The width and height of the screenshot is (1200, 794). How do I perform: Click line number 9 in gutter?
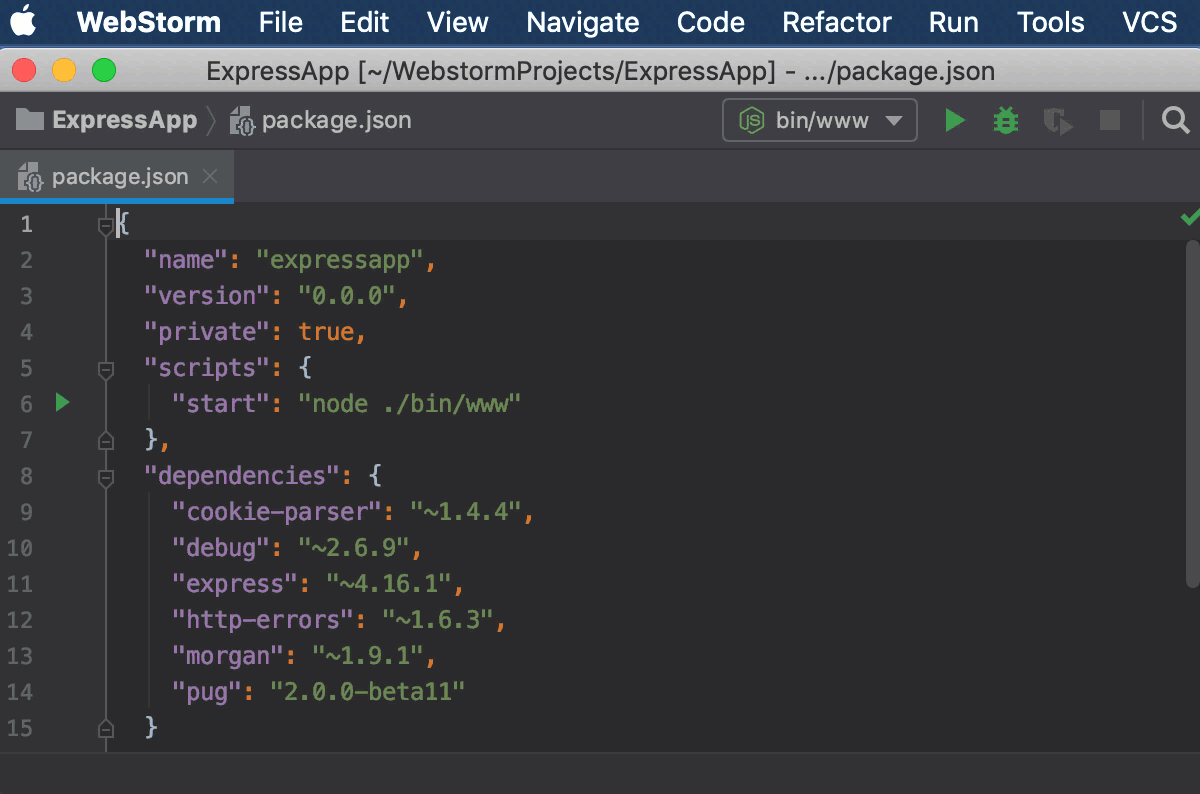pos(27,512)
